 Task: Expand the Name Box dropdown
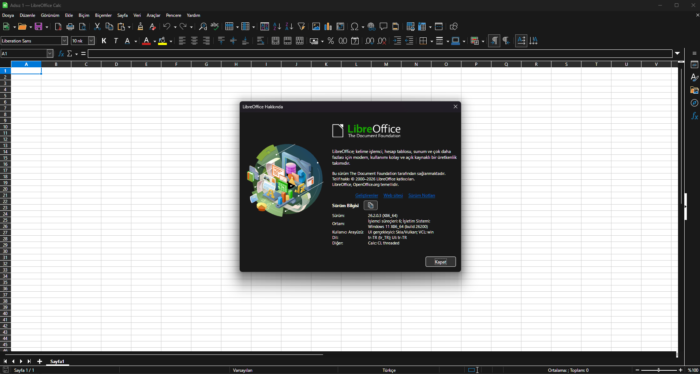pos(50,54)
